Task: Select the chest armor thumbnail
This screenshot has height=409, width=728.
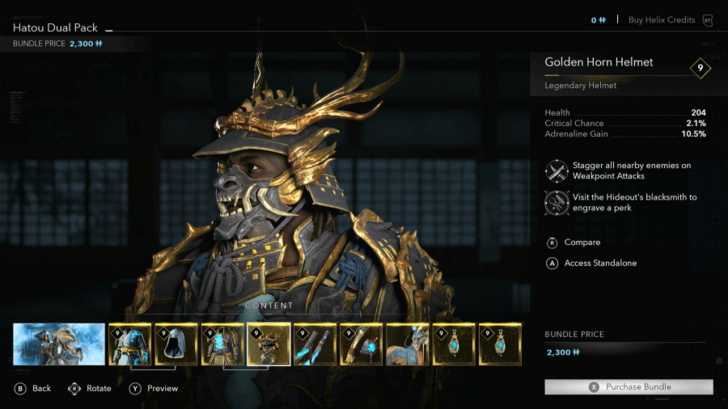Action: [222, 344]
